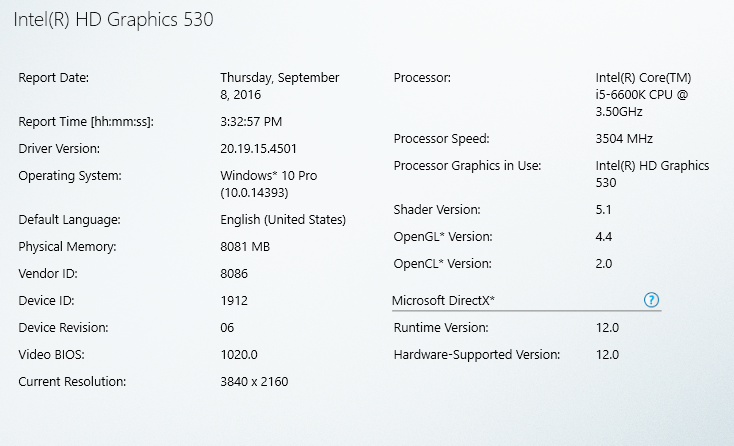Click the Video BIOS value 1020.0
Image resolution: width=734 pixels, height=446 pixels.
pyautogui.click(x=239, y=355)
